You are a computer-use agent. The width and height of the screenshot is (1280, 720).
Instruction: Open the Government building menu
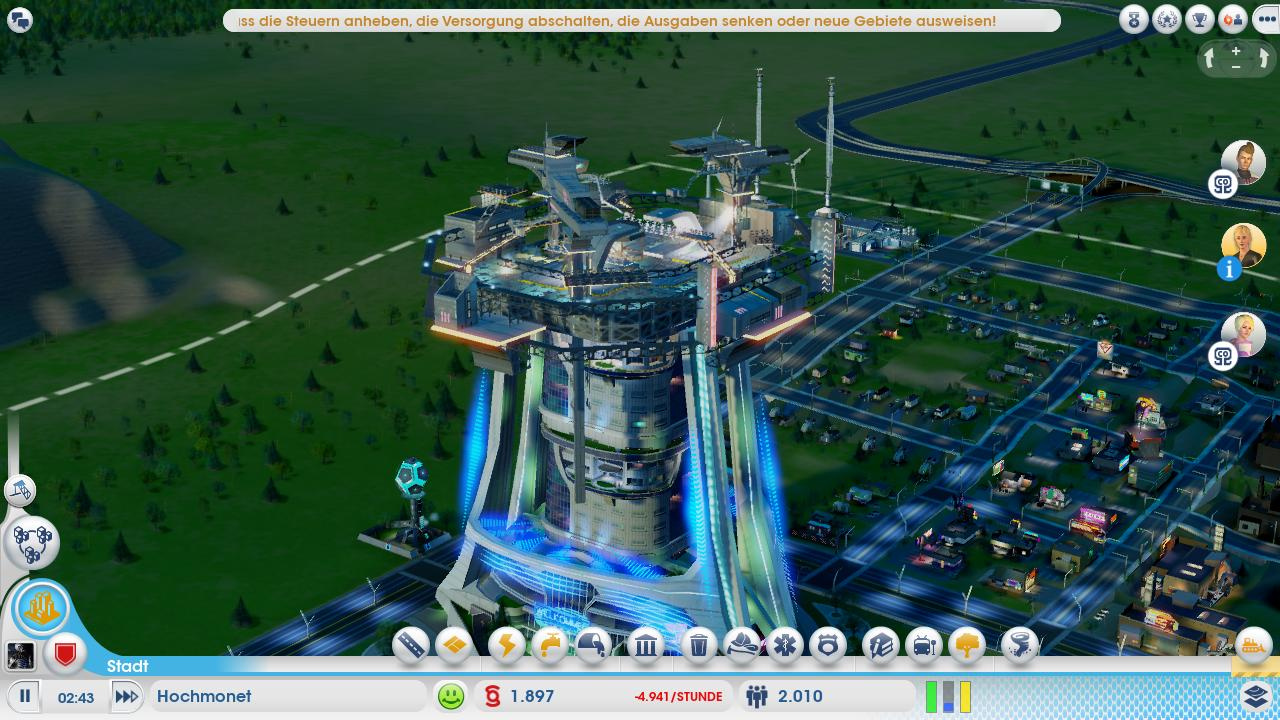point(646,645)
